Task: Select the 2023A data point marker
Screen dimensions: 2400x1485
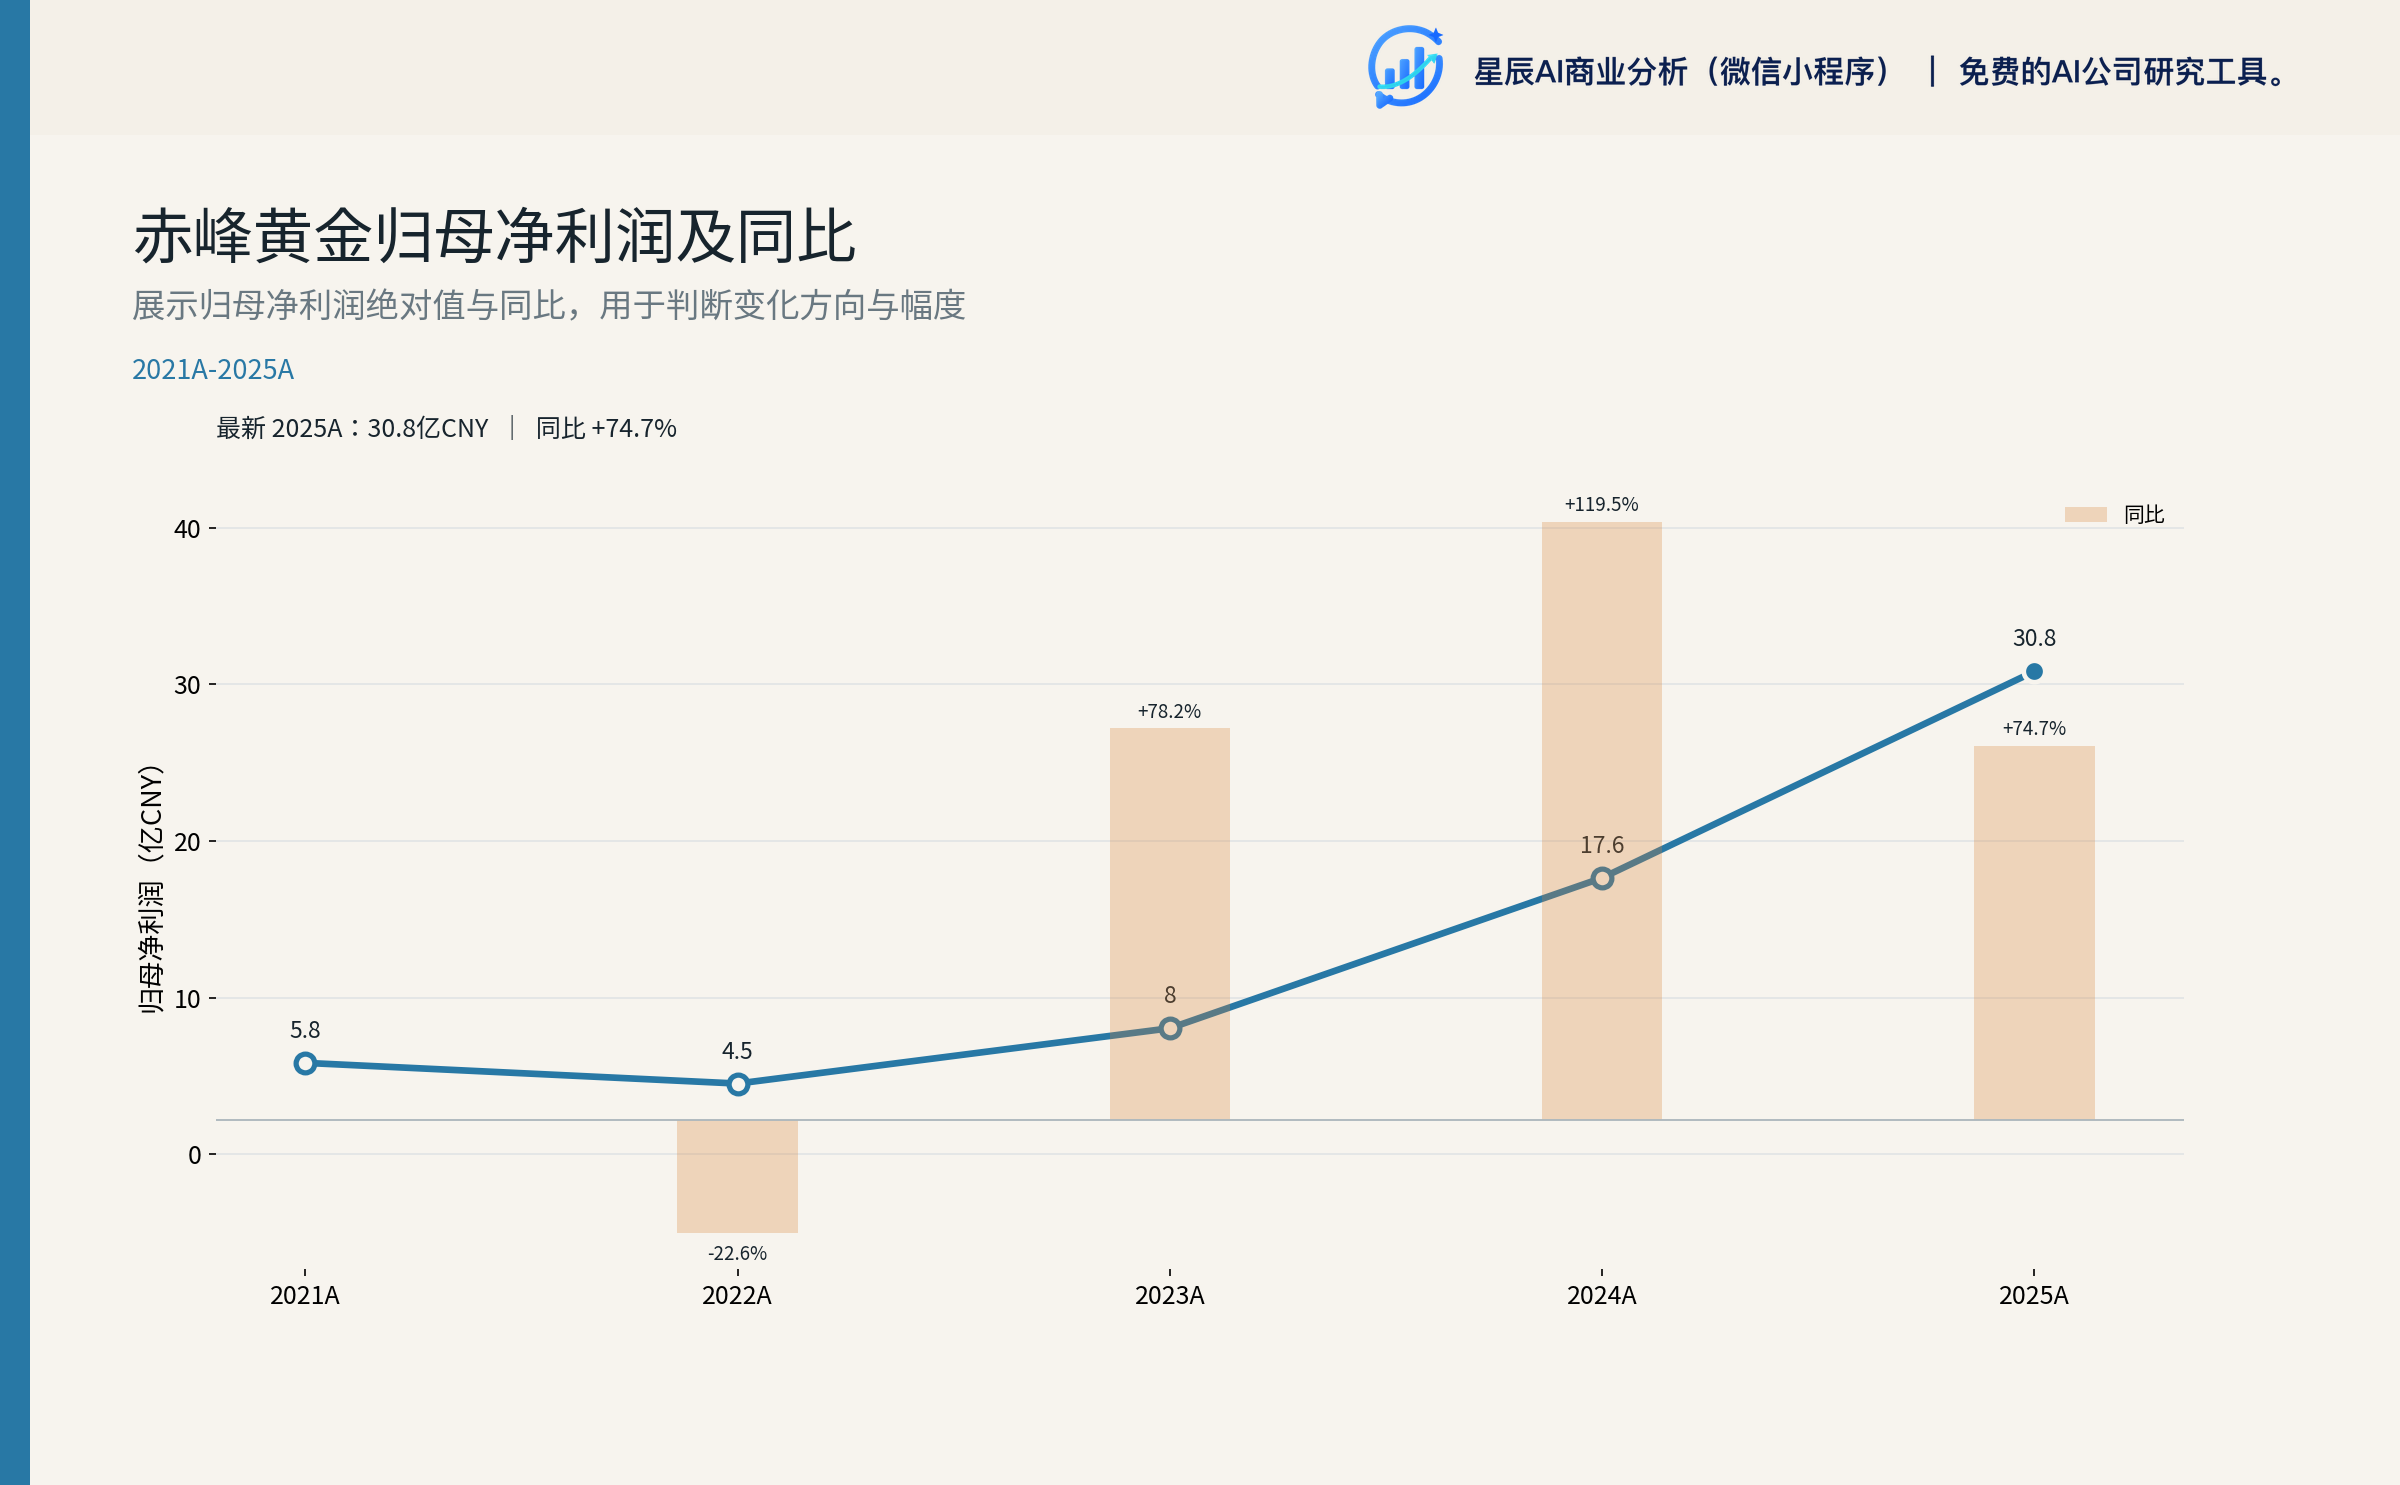Action: click(x=1169, y=1028)
